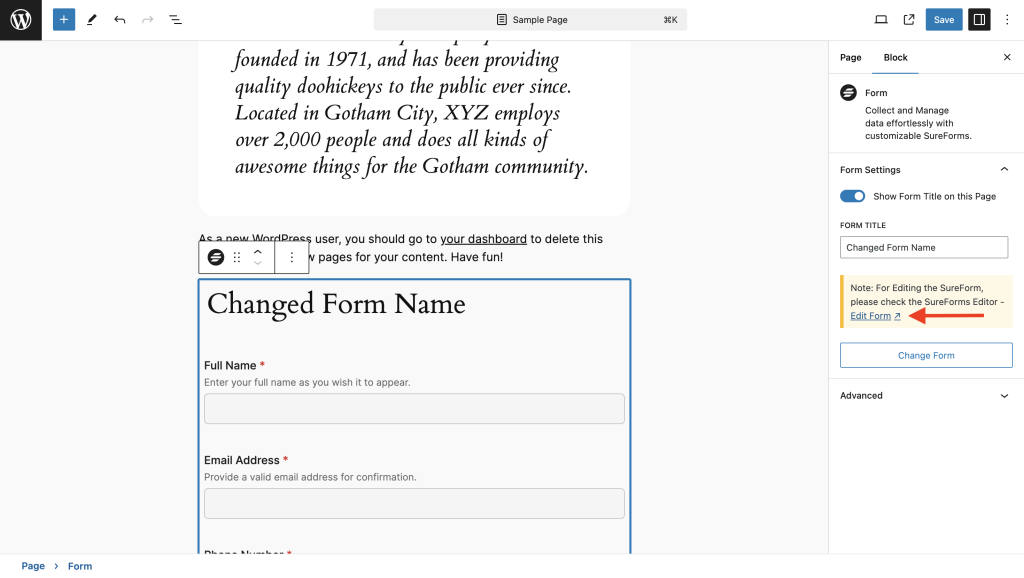Open View Page external link icon
Screen dimensions: 1024x578
coord(909,20)
